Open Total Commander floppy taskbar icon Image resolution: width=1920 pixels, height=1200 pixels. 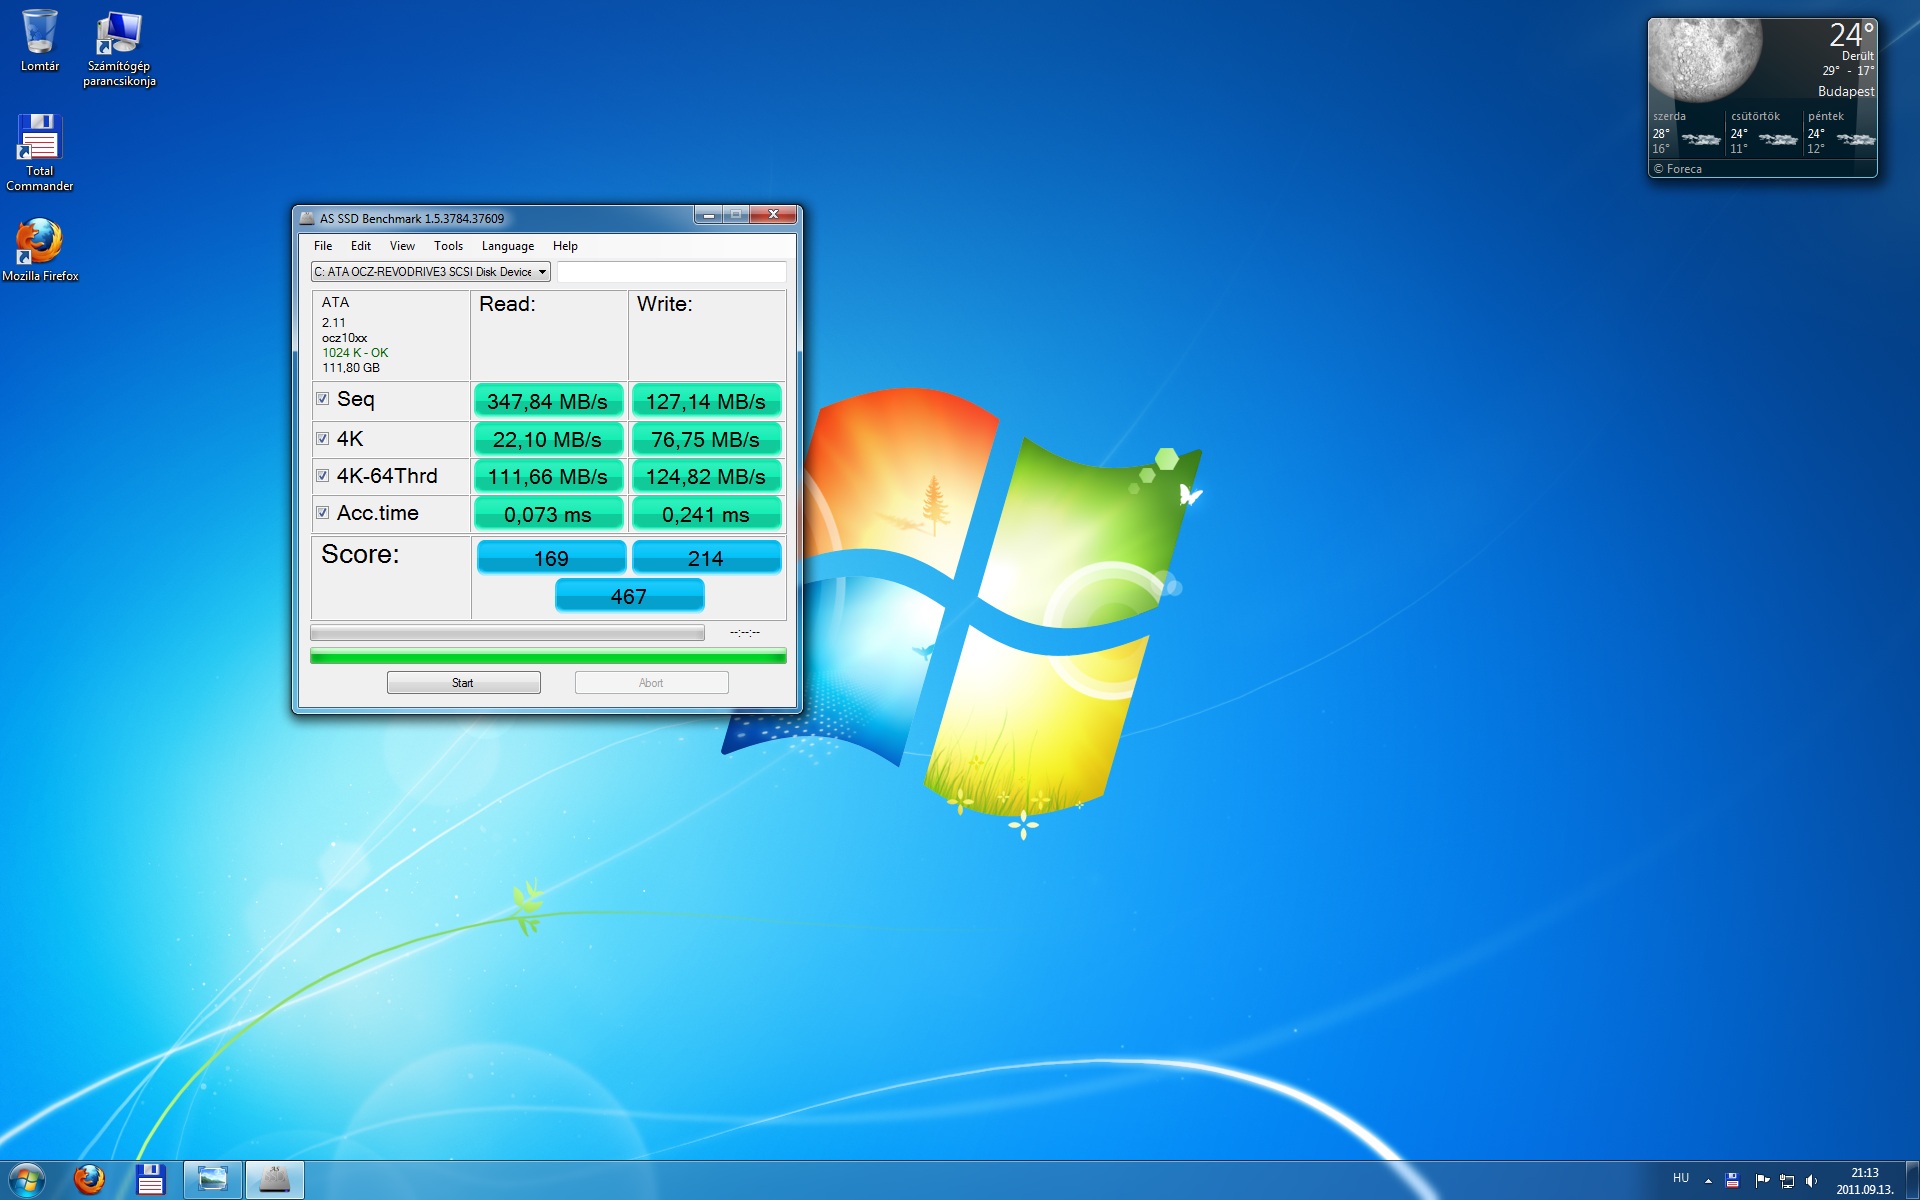[x=151, y=1180]
